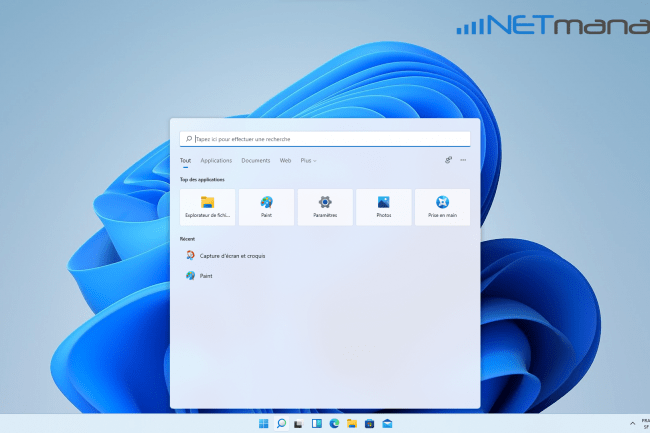Expand the Plus filter dropdown
Image resolution: width=650 pixels, height=433 pixels.
click(308, 160)
